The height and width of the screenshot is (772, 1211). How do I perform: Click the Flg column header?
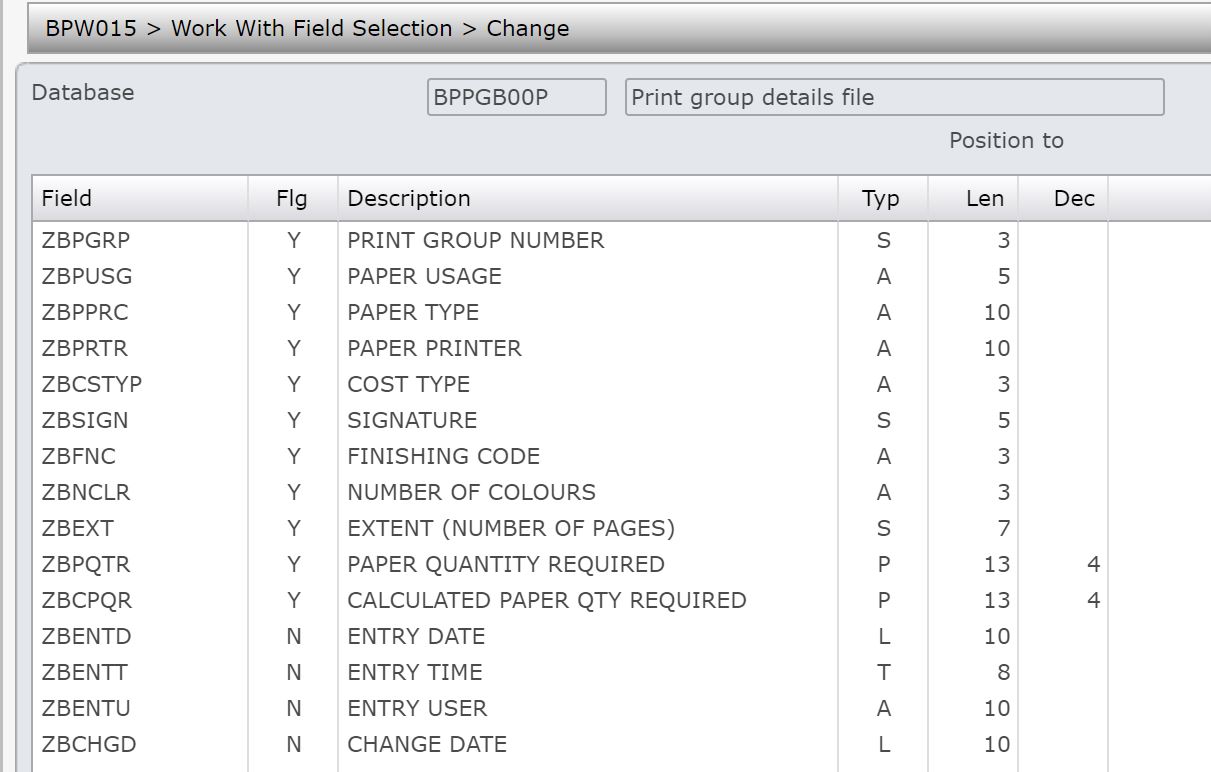pos(292,198)
